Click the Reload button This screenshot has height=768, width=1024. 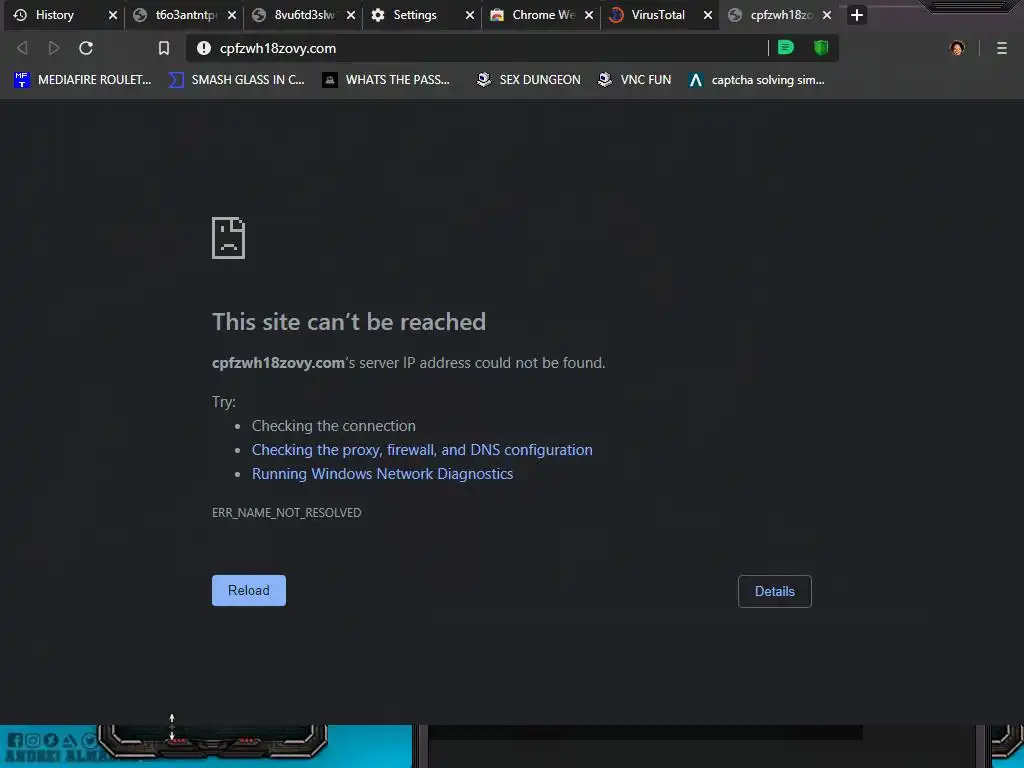(x=249, y=590)
